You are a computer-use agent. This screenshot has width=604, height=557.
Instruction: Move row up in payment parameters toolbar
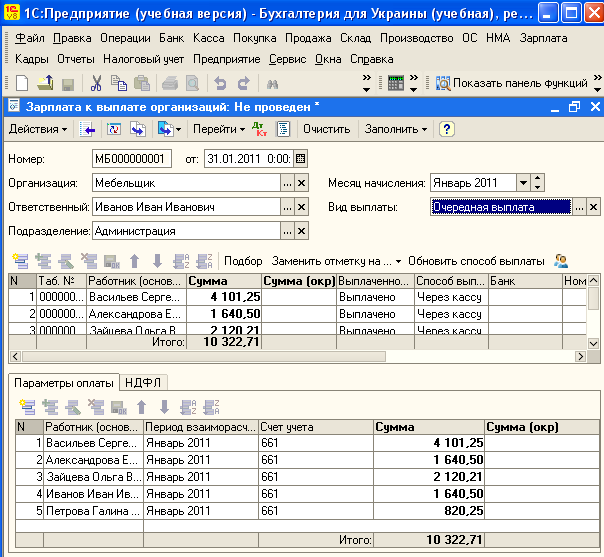point(142,407)
